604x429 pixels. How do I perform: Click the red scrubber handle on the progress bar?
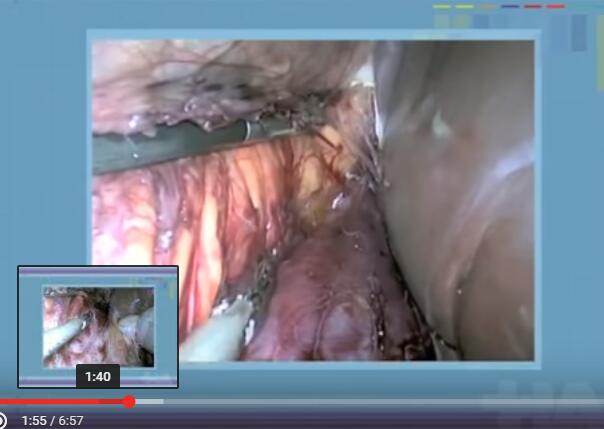coord(129,402)
